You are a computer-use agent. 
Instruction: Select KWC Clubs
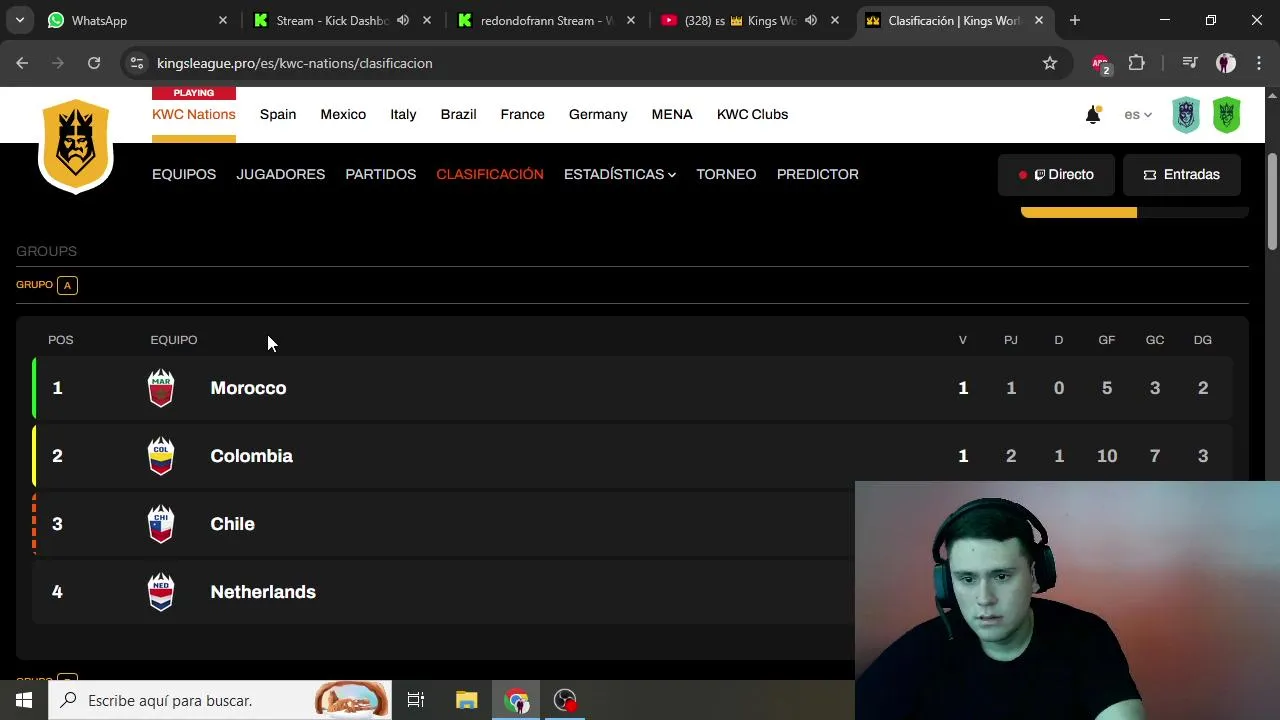click(753, 114)
